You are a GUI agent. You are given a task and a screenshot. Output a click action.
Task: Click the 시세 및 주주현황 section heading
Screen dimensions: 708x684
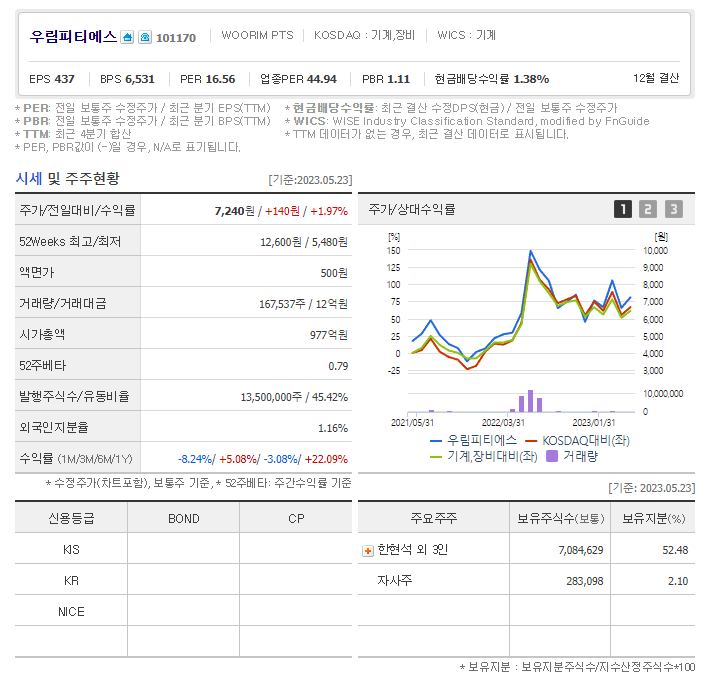tap(68, 178)
